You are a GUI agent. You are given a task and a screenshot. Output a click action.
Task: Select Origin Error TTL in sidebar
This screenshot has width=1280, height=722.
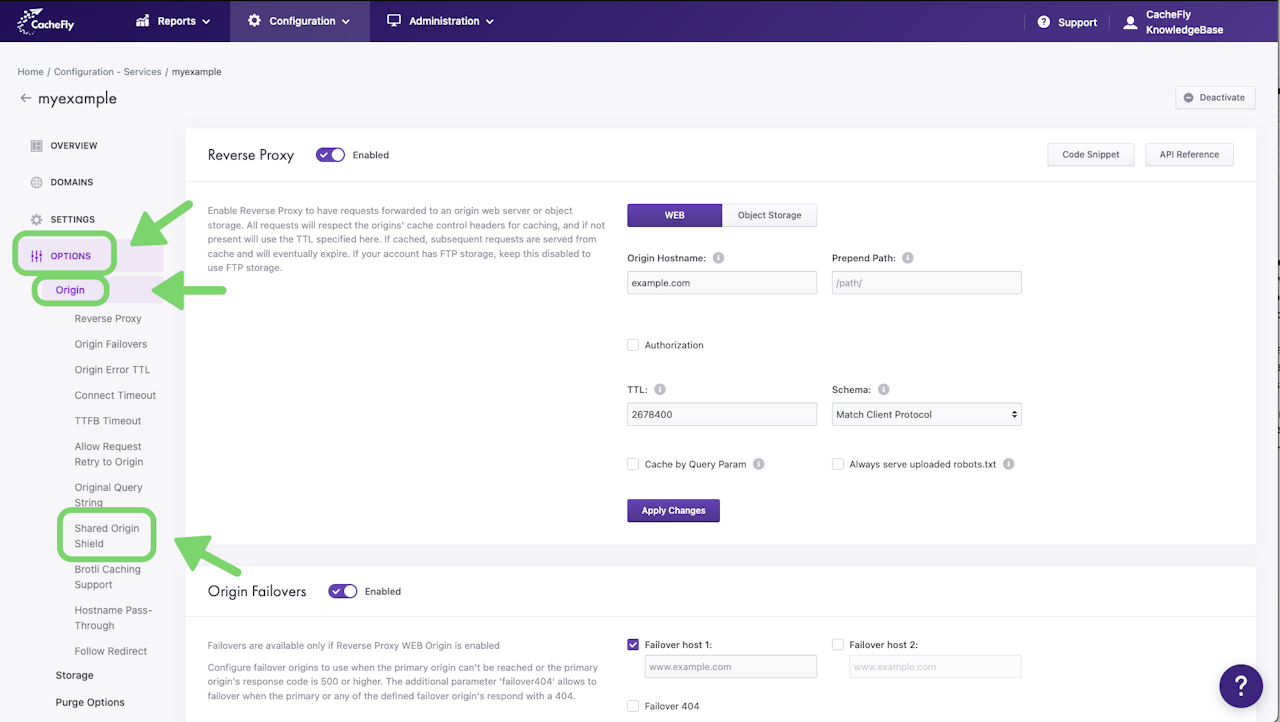(112, 370)
